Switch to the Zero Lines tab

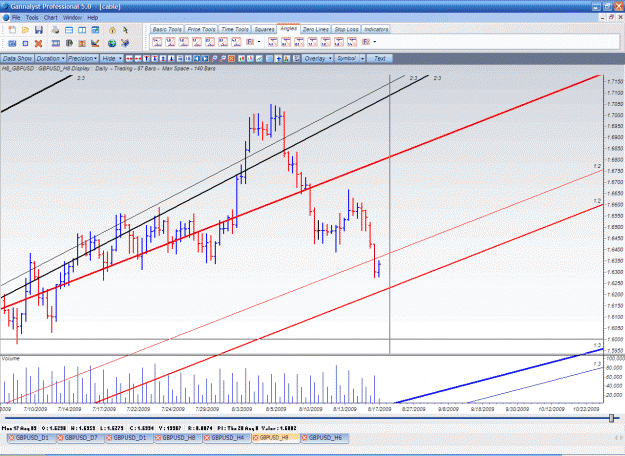pos(315,29)
